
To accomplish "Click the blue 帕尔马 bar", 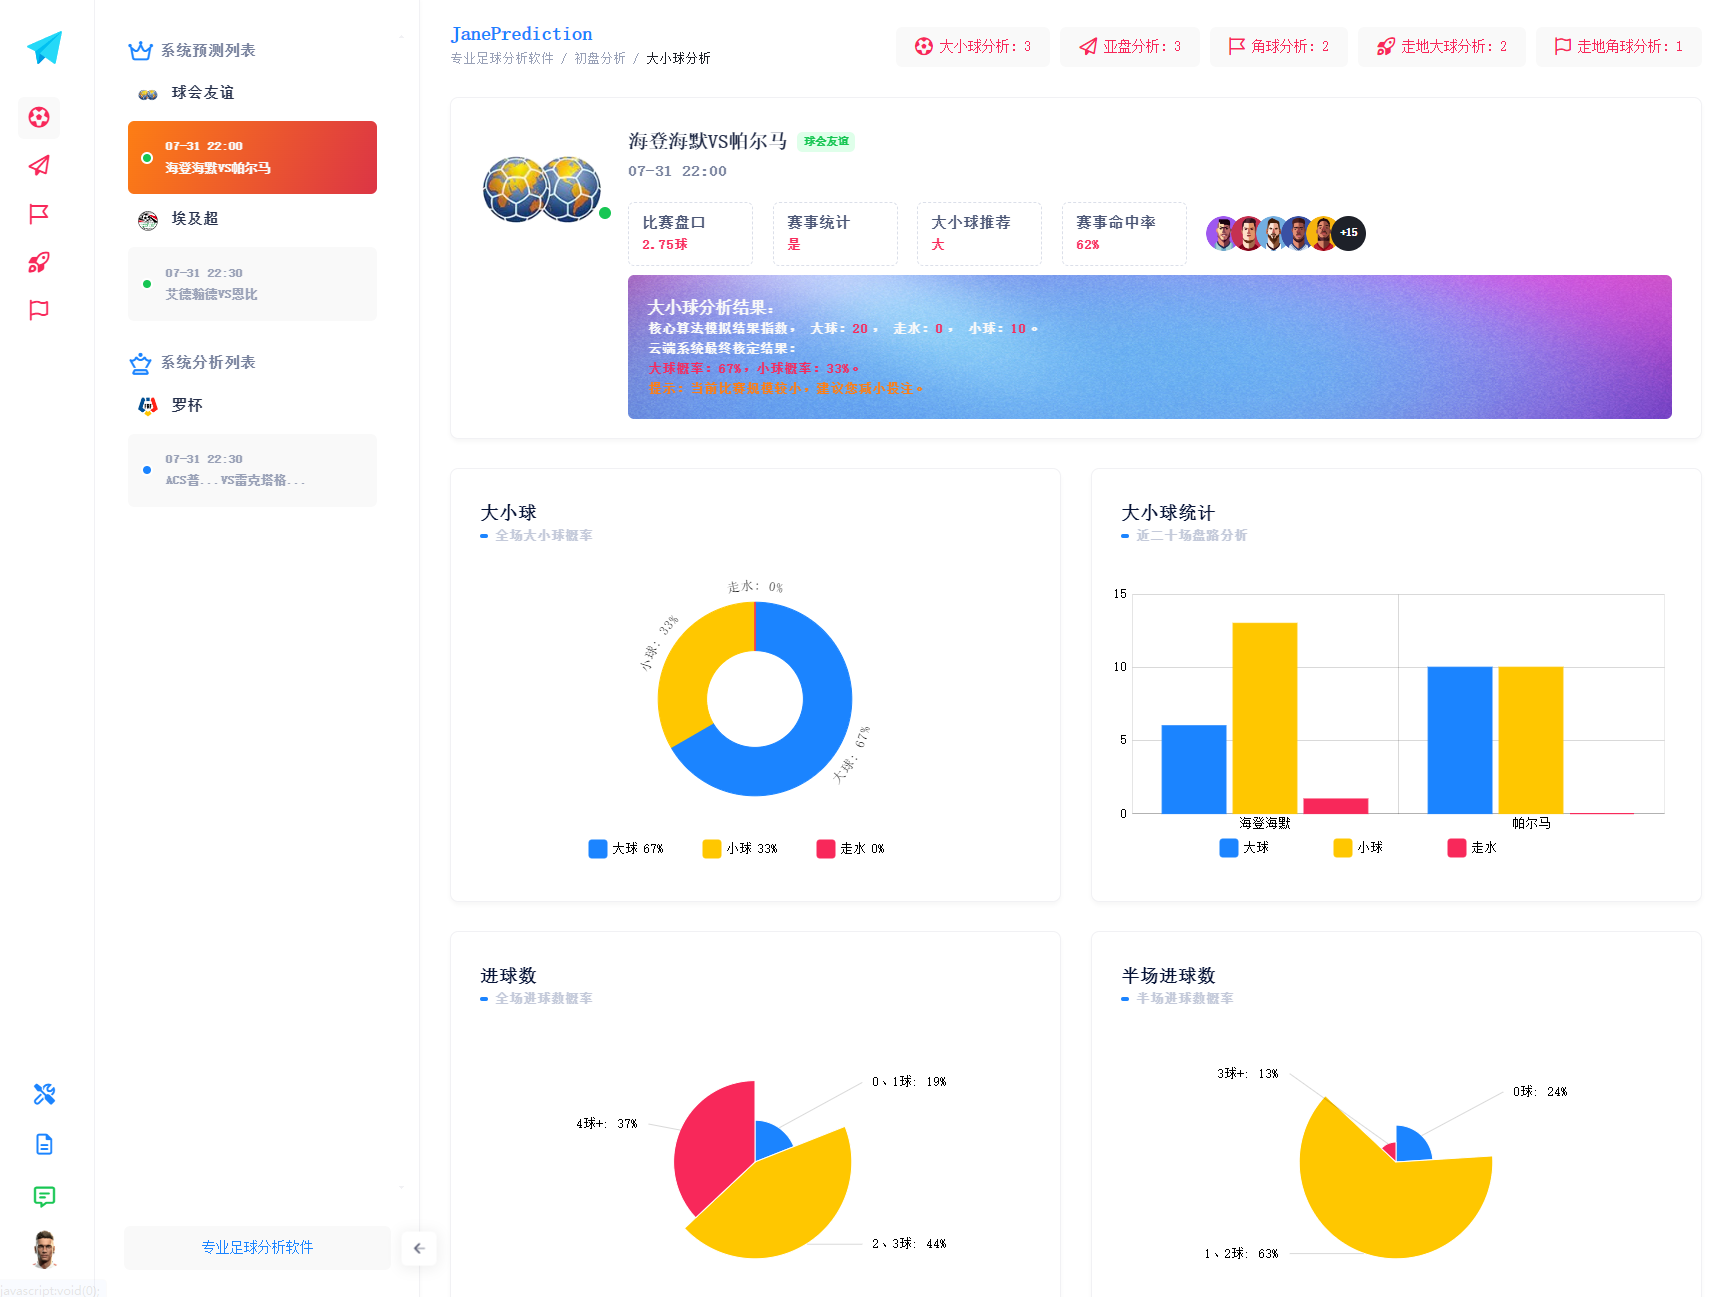I will (1460, 740).
